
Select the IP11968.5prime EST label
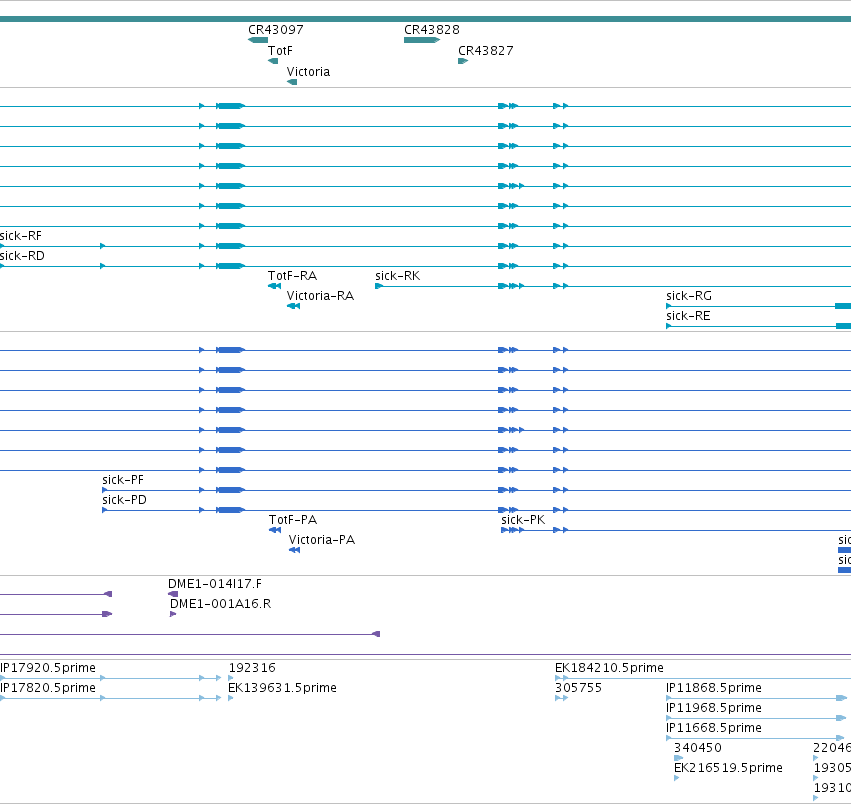click(x=714, y=708)
